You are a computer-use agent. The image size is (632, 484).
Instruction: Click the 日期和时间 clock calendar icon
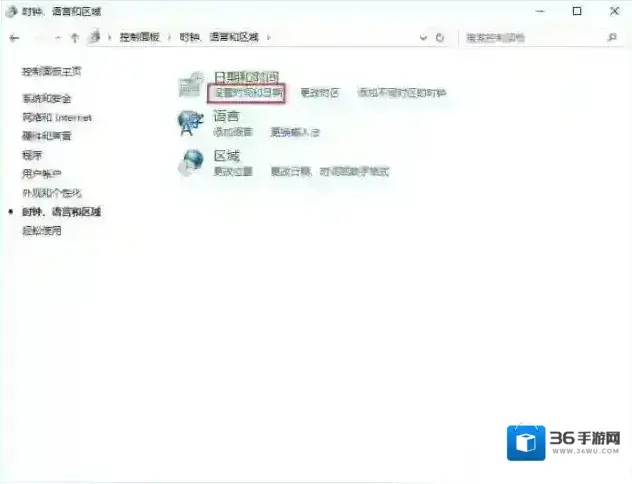[190, 85]
